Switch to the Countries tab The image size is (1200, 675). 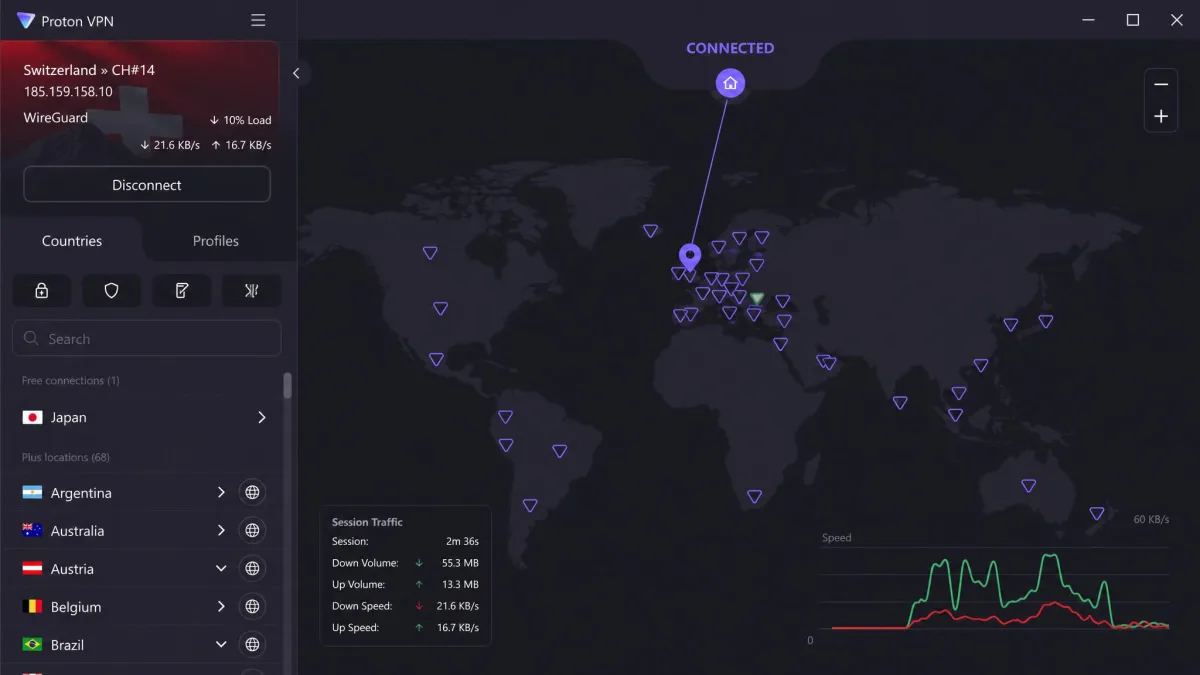click(x=72, y=241)
